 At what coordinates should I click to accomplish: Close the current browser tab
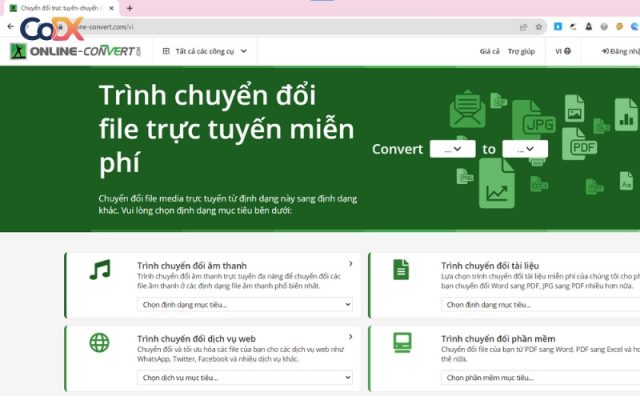point(111,8)
